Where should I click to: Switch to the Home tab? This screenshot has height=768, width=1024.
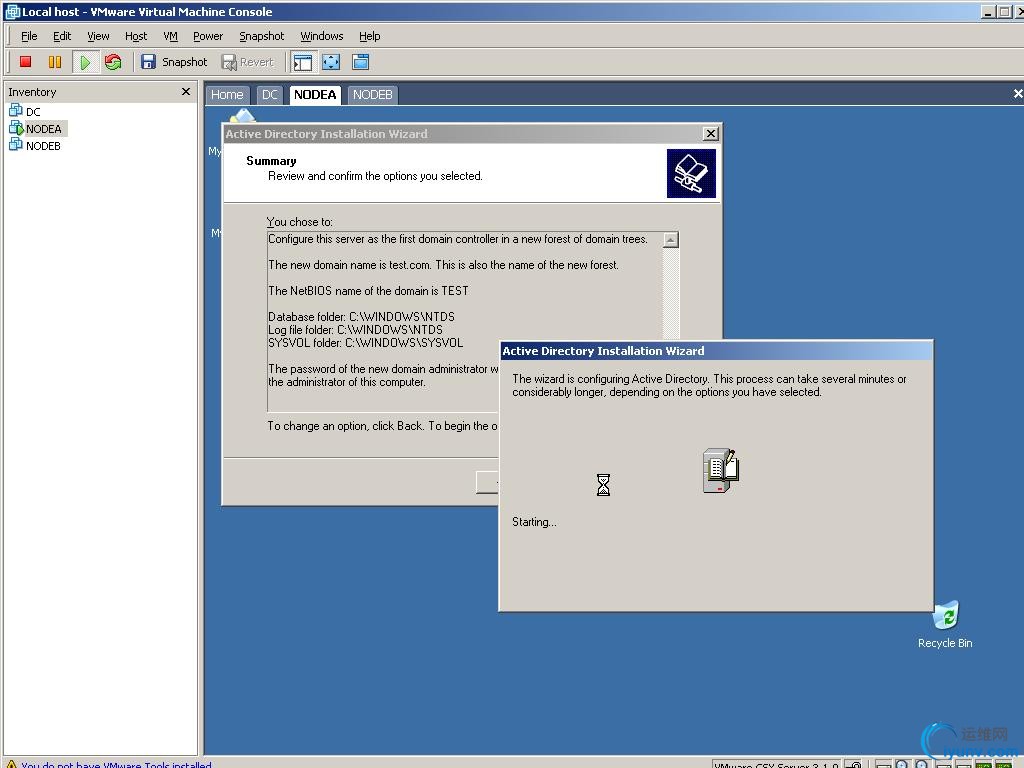(x=227, y=95)
